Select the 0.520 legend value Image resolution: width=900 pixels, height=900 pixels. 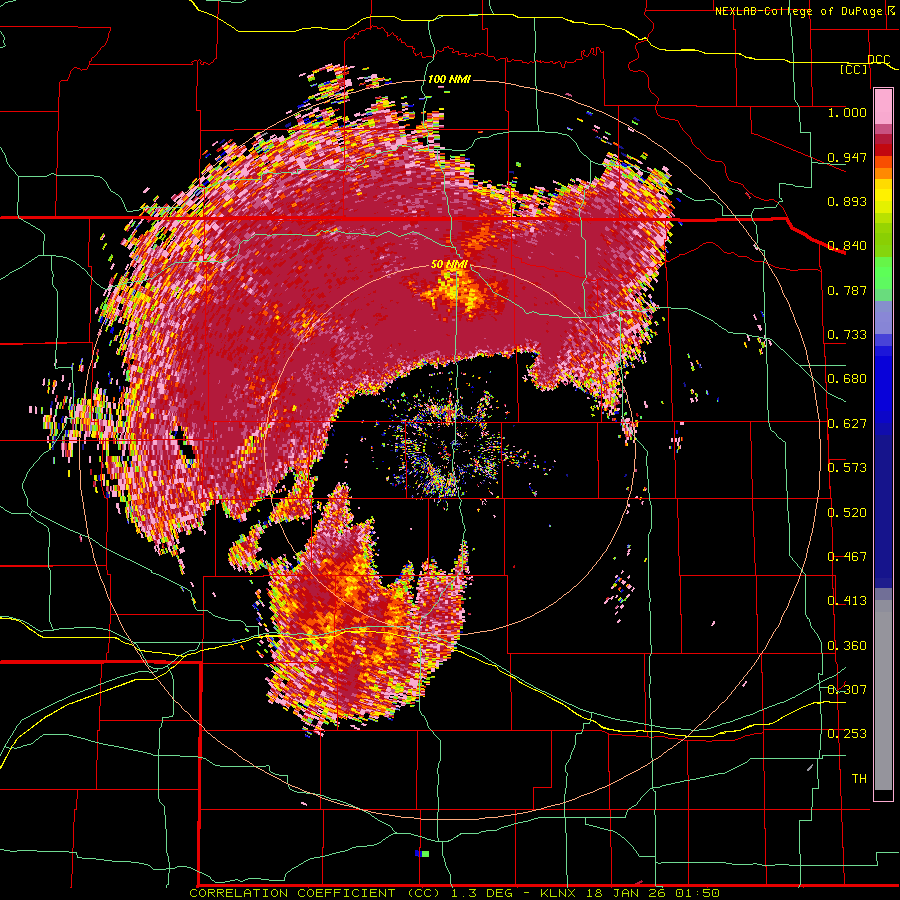pos(847,513)
